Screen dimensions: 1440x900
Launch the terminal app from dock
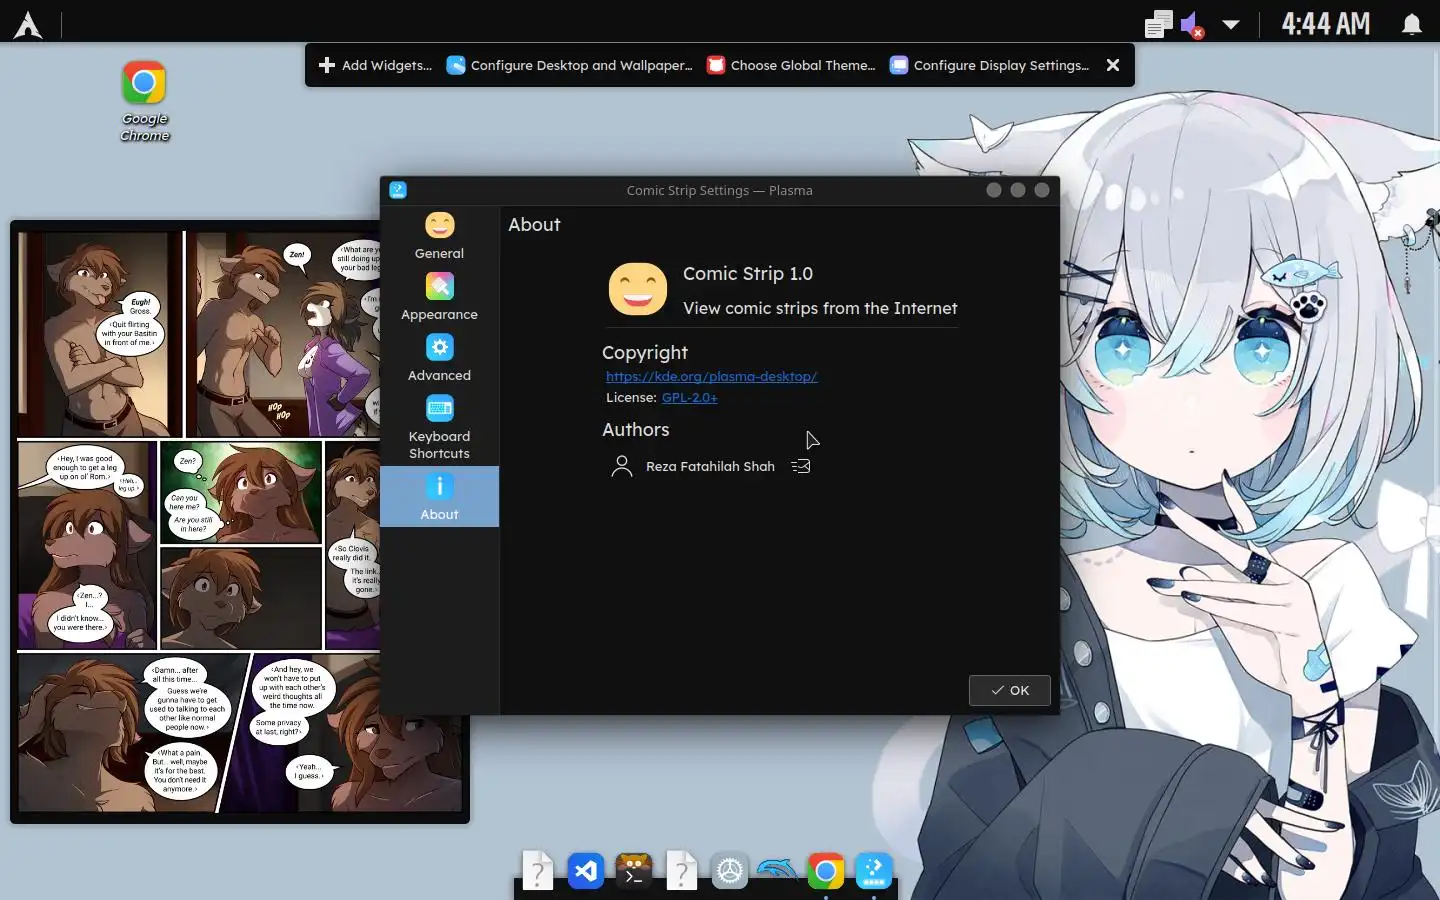pyautogui.click(x=634, y=871)
